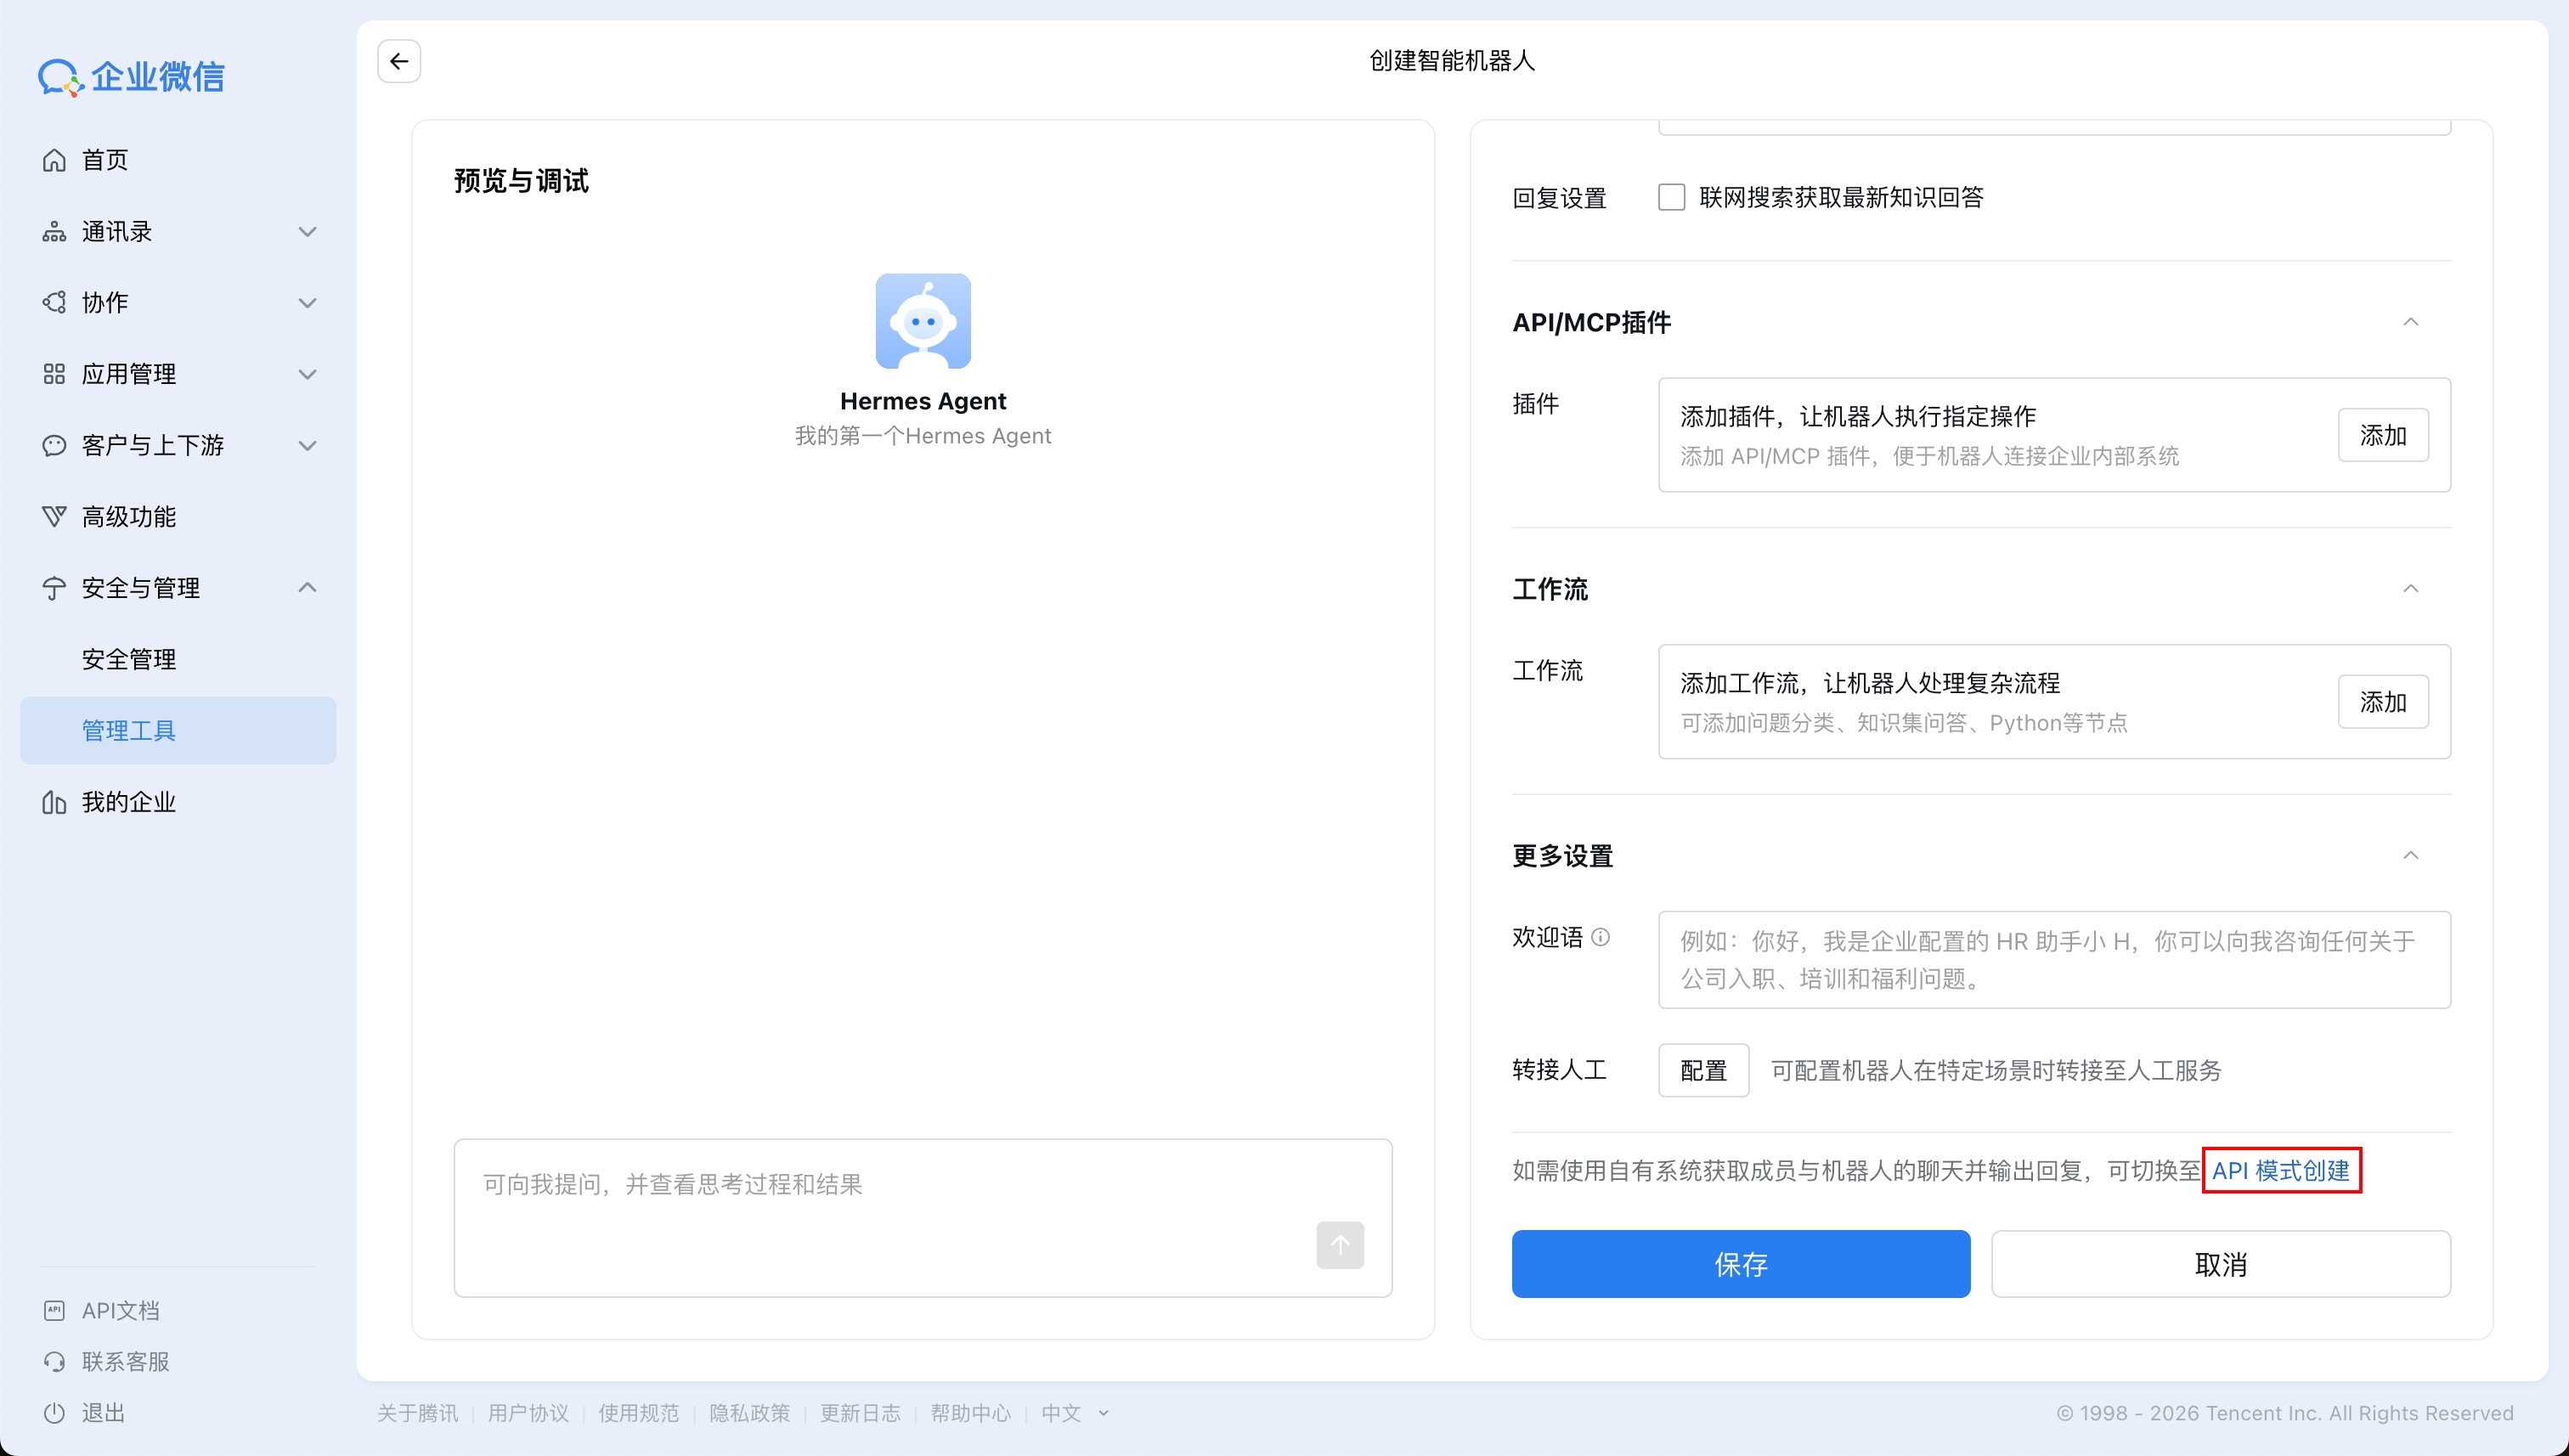Open 高级功能 from the sidebar
This screenshot has height=1456, width=2569.
128,516
